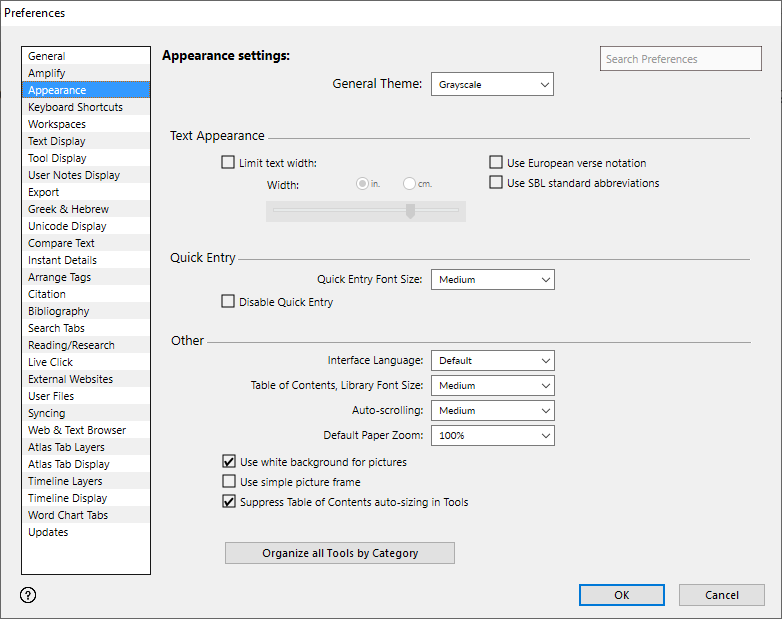Select Keyboard Shortcuts in the sidebar
Viewport: 782px width, 619px height.
76,107
